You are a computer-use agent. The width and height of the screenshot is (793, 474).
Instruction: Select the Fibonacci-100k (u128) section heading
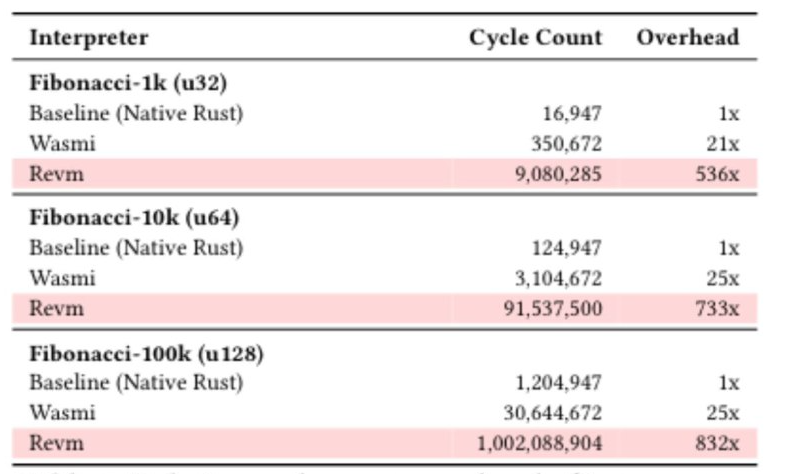[x=146, y=353]
